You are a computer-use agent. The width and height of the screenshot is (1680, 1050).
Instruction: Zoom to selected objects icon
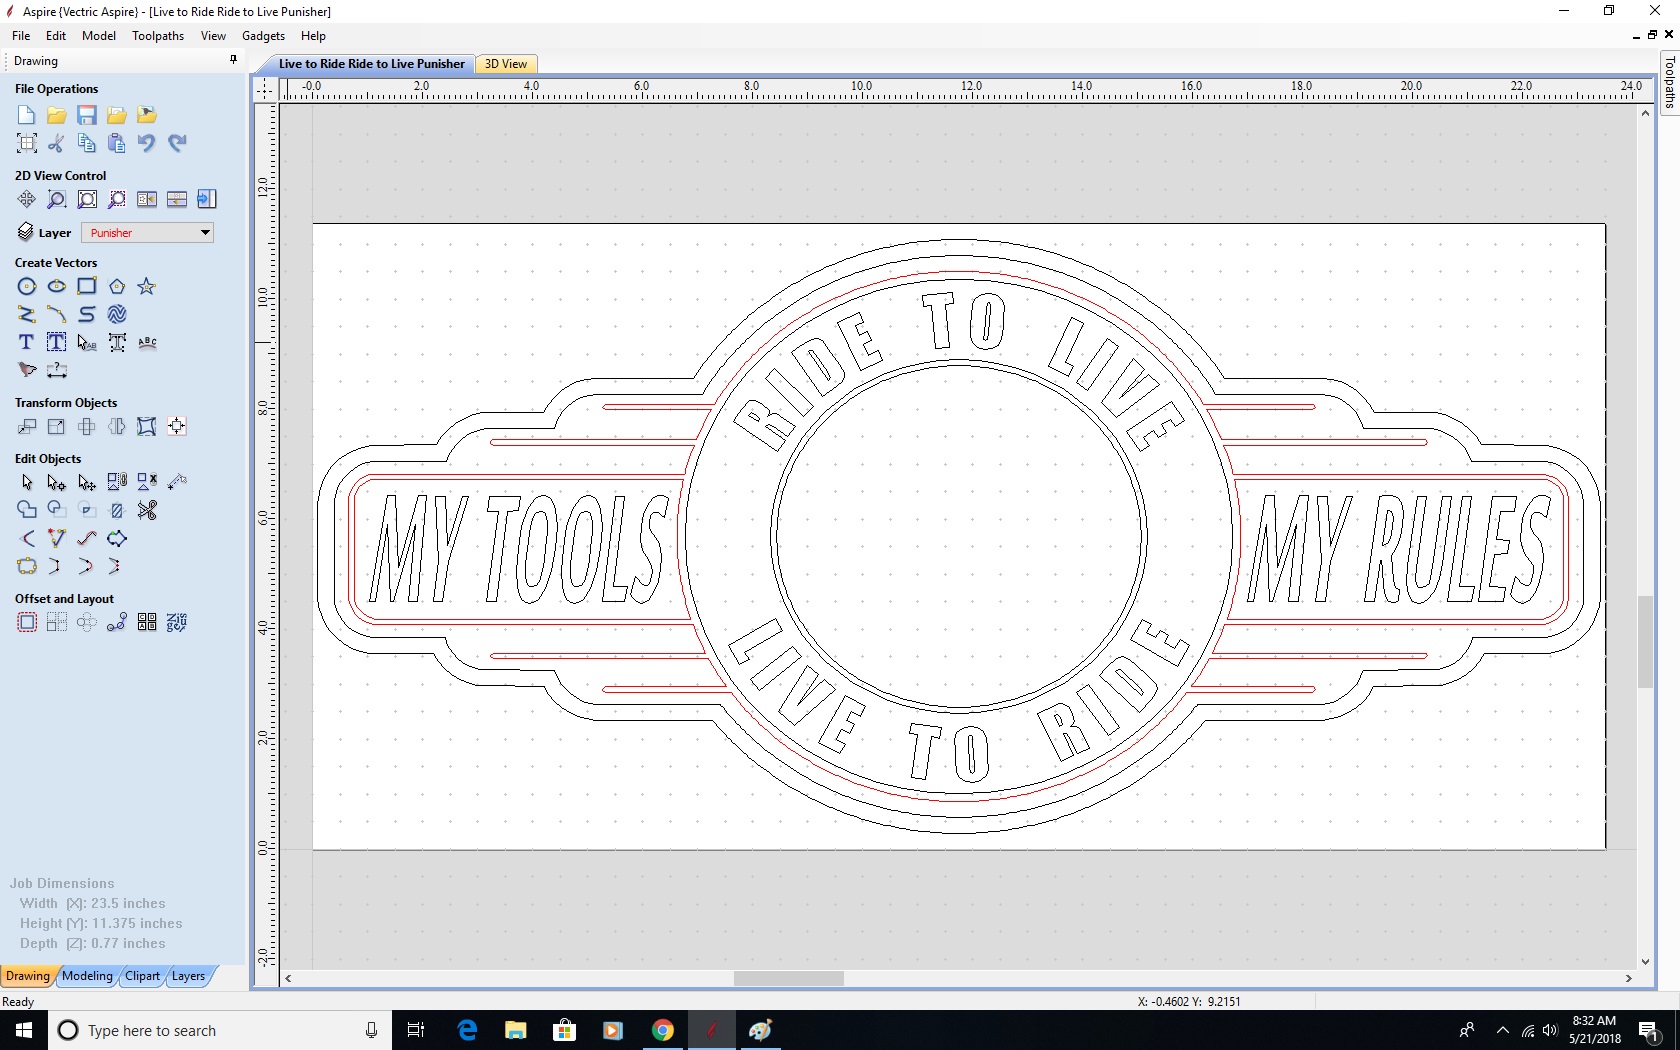(117, 199)
